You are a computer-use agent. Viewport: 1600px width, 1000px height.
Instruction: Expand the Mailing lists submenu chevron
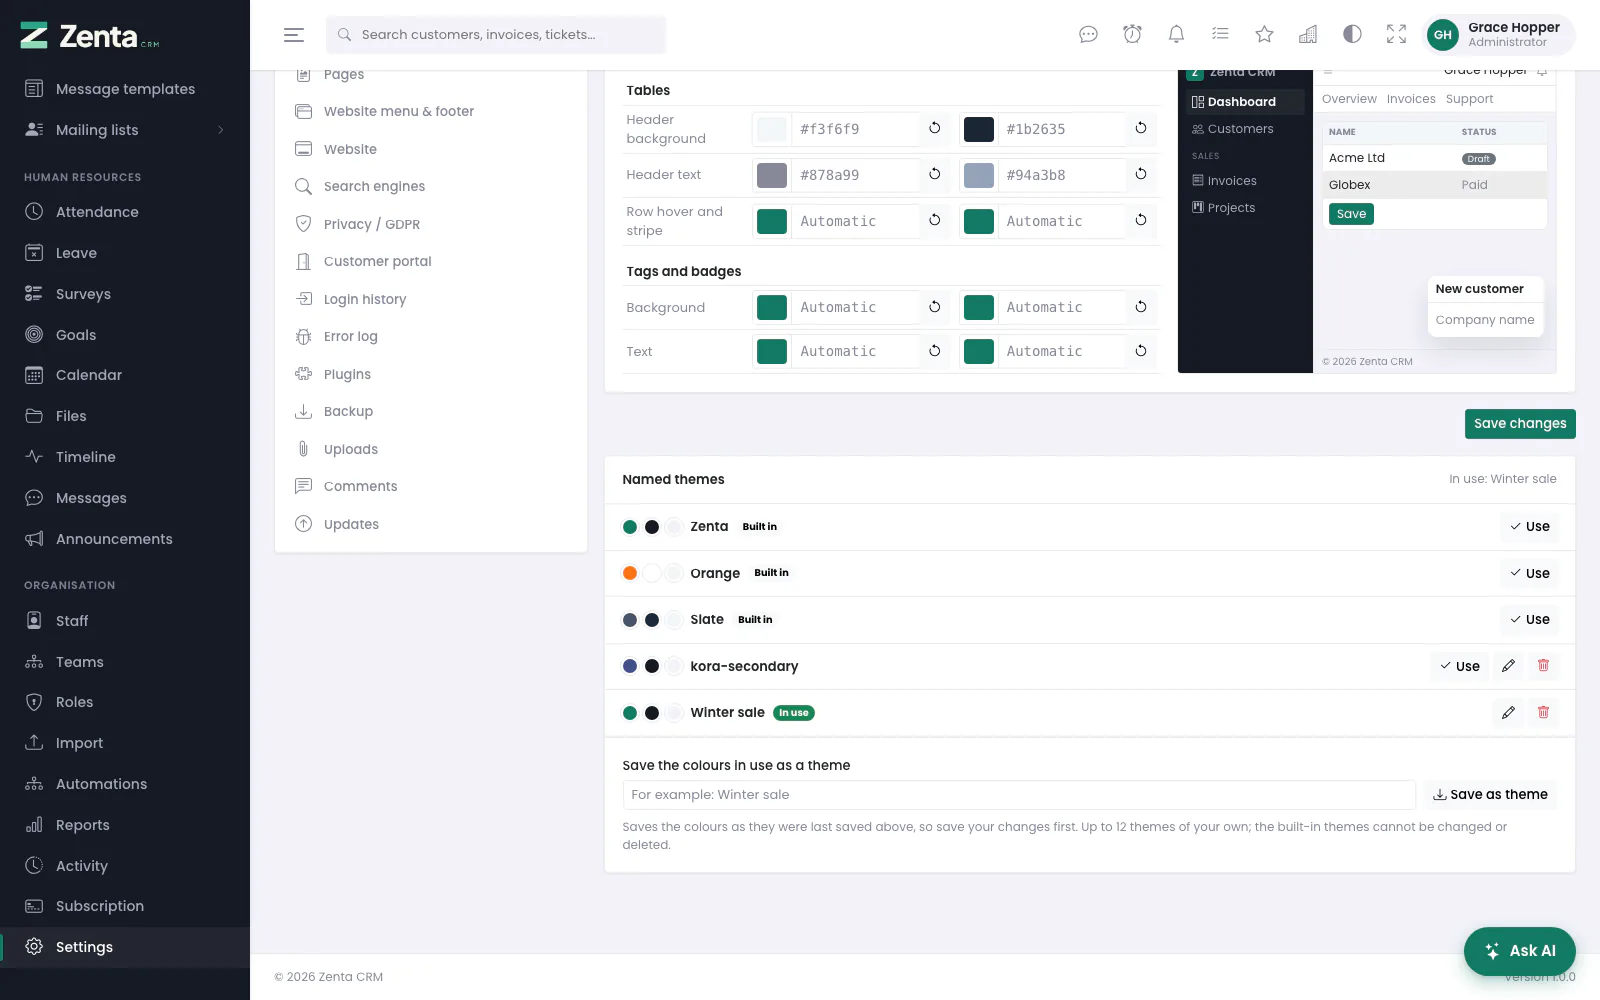pos(221,130)
